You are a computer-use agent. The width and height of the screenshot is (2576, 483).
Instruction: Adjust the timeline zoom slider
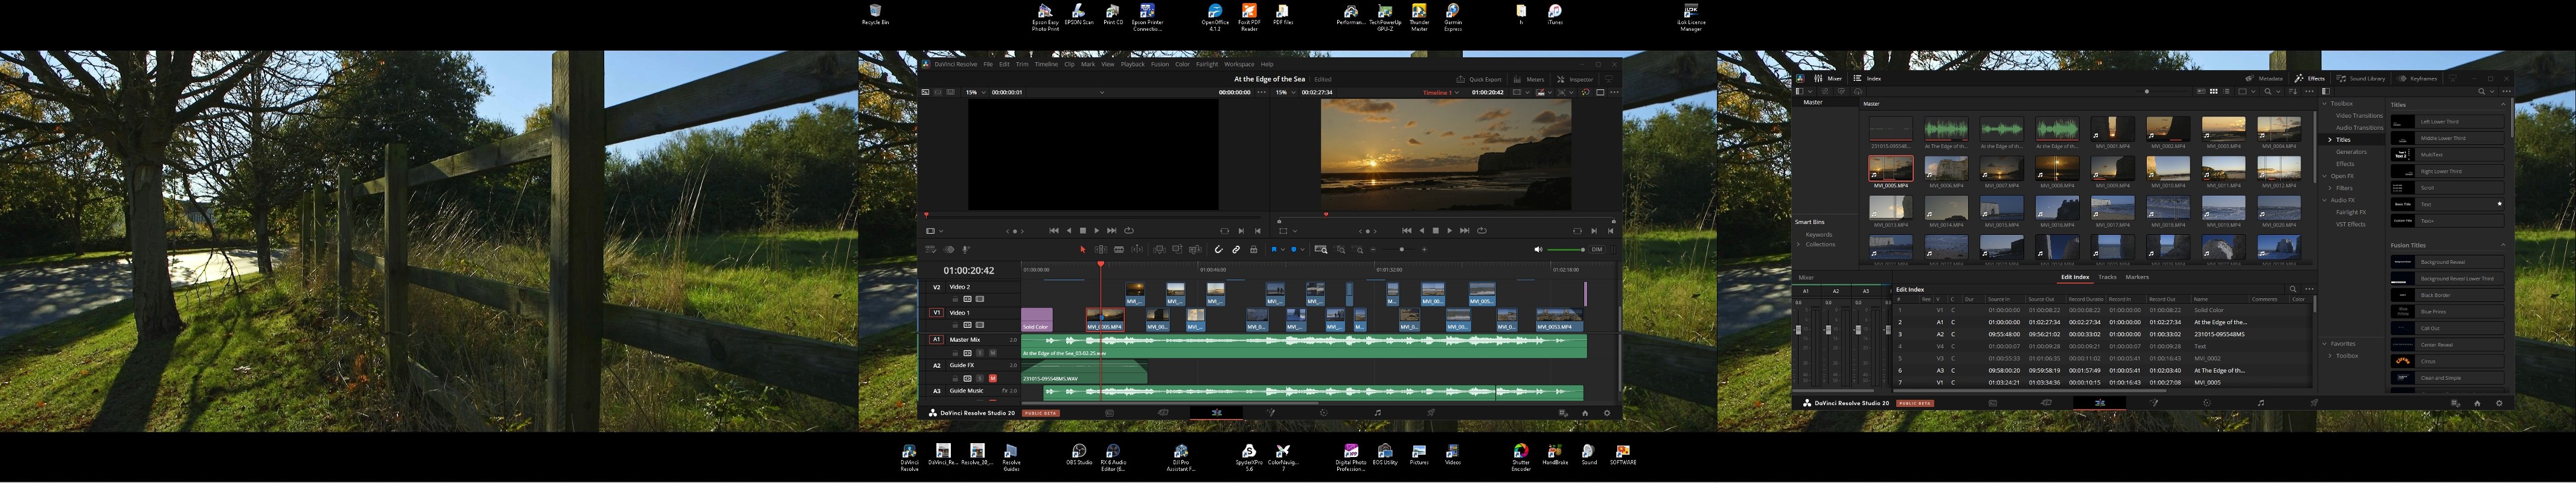(x=1402, y=250)
